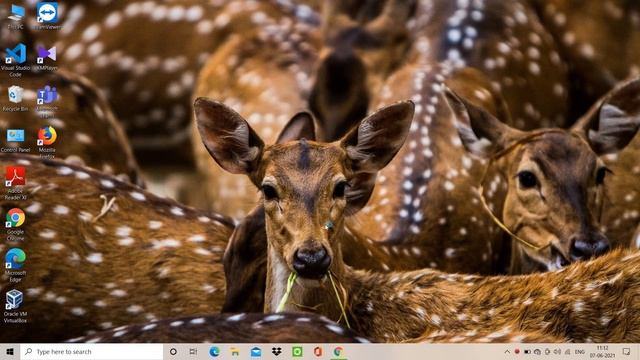Select the Recycle Bin icon
Viewport: 640px width, 360px height.
[16, 99]
